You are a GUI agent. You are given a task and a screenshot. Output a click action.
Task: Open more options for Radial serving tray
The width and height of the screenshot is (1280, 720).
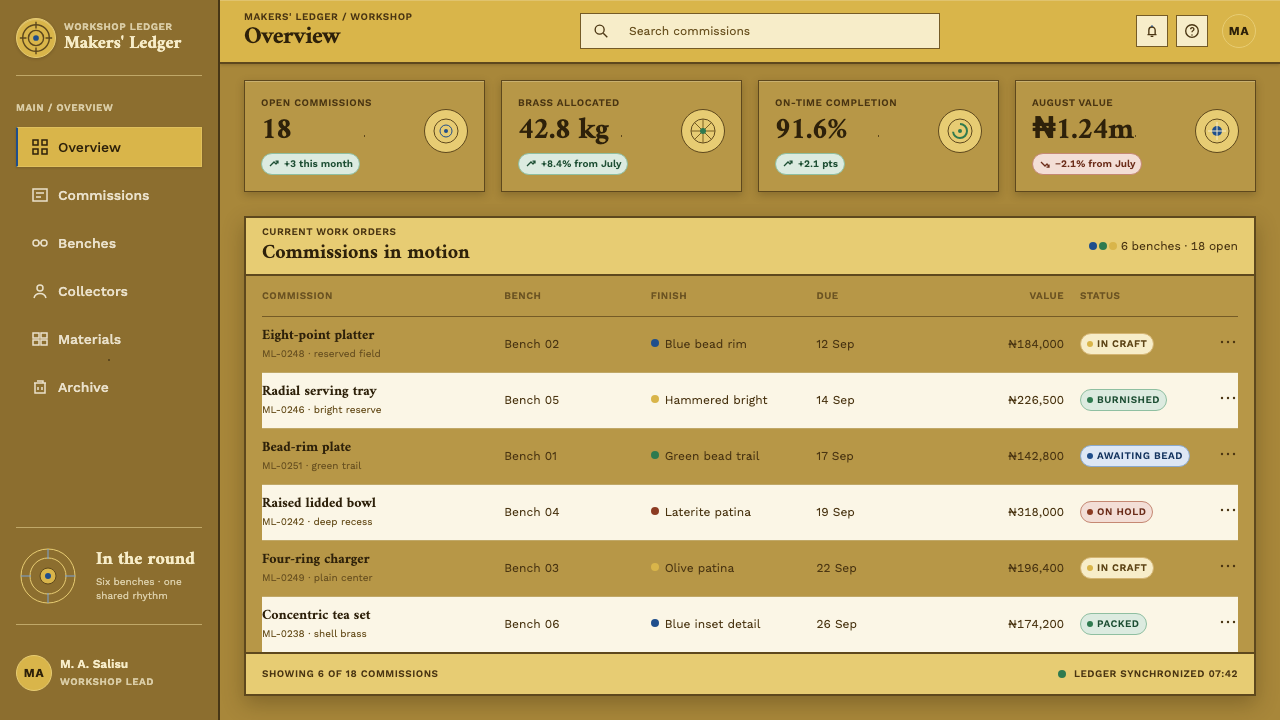point(1228,399)
